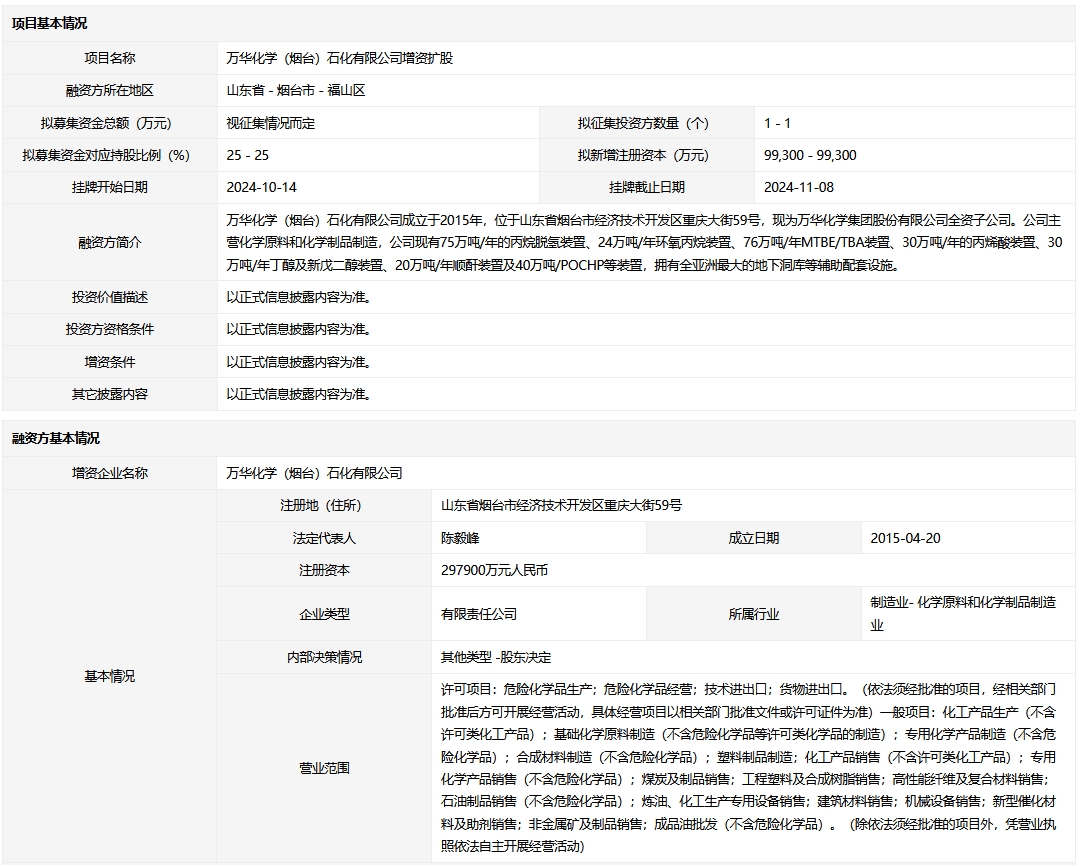
Task: Click the listing start date 2024-10-14
Action: click(262, 187)
